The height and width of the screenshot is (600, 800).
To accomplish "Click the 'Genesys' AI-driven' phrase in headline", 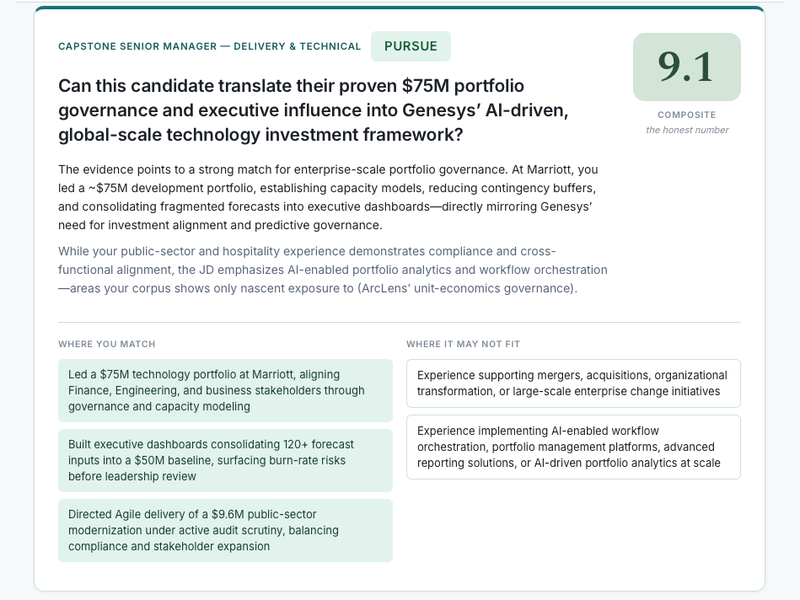I will [485, 110].
